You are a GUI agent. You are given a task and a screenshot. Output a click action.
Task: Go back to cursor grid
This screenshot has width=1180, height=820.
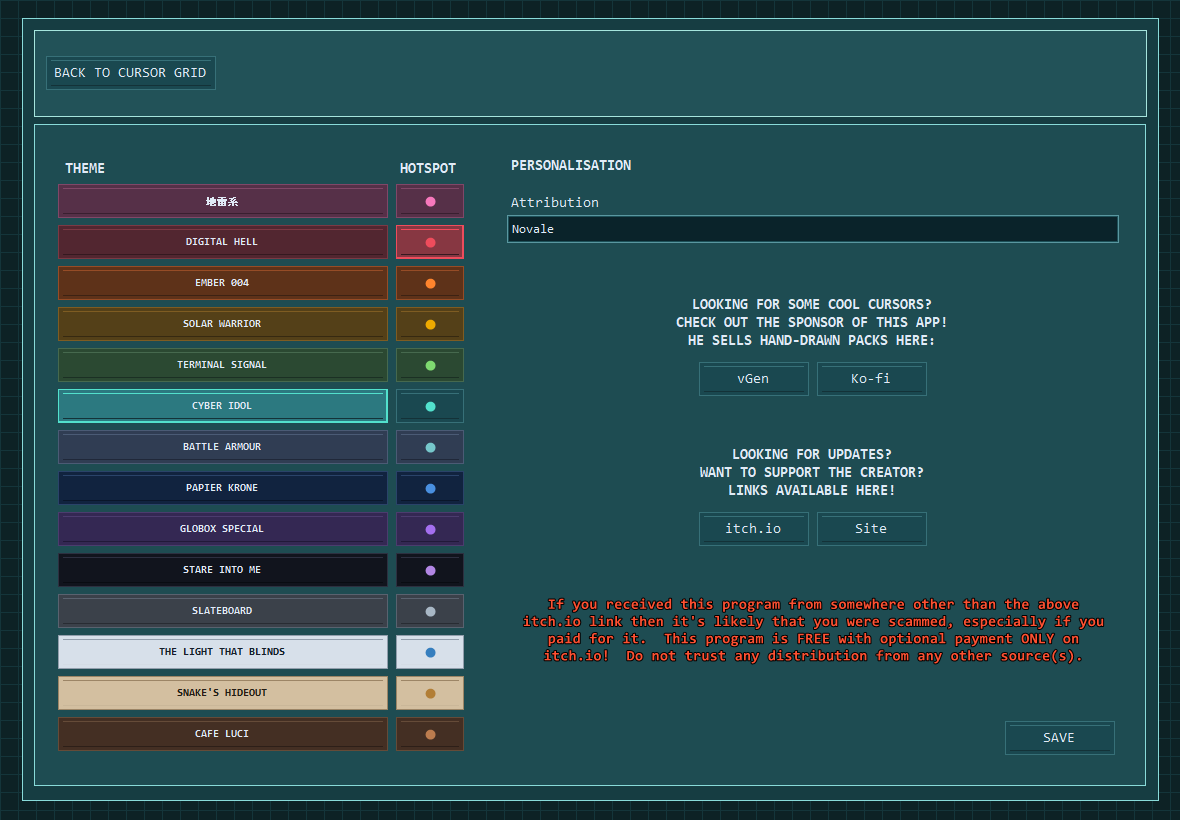[x=130, y=73]
